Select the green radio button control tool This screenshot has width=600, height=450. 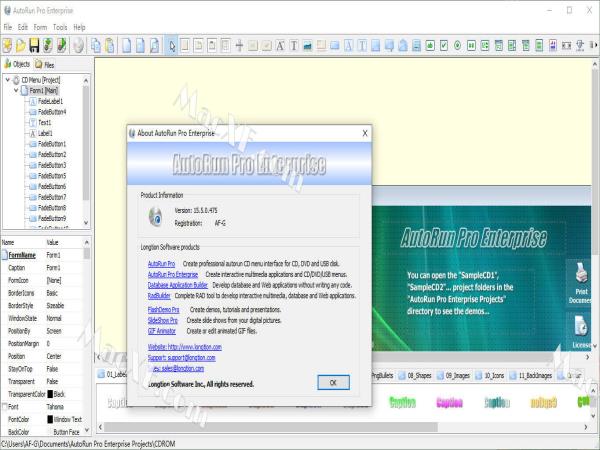point(457,46)
